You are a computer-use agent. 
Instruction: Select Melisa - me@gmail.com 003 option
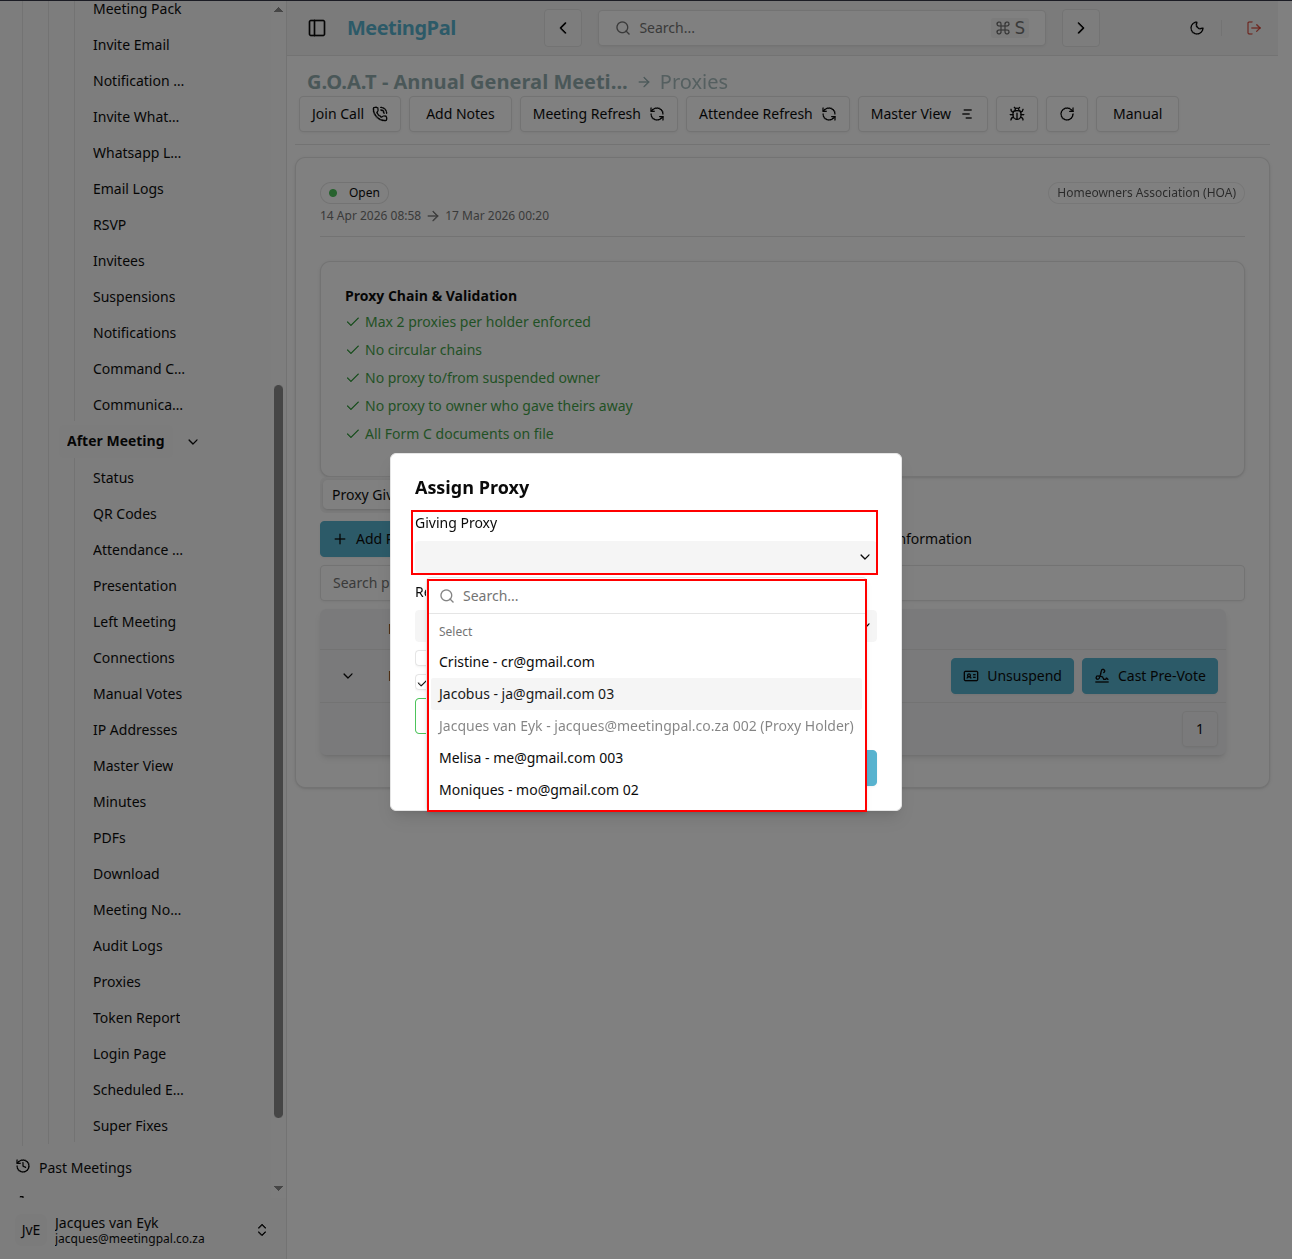coord(647,758)
